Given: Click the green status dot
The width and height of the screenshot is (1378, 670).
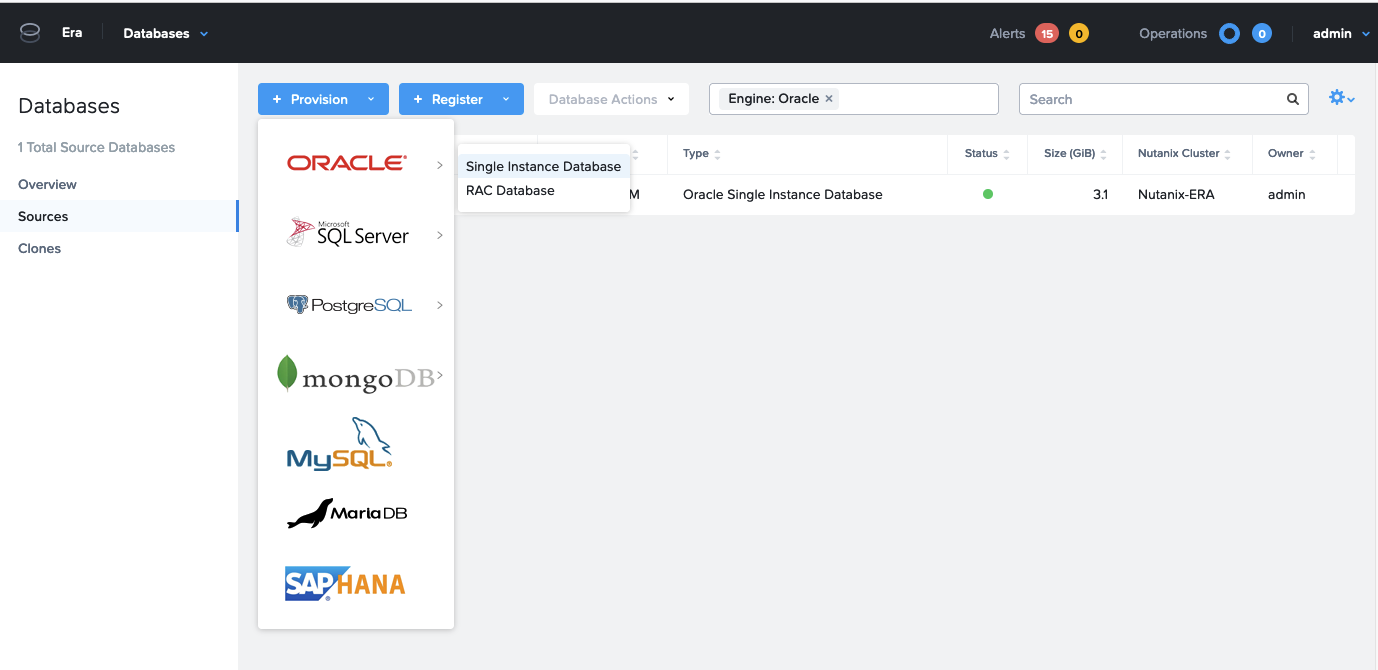Looking at the screenshot, I should tap(988, 194).
